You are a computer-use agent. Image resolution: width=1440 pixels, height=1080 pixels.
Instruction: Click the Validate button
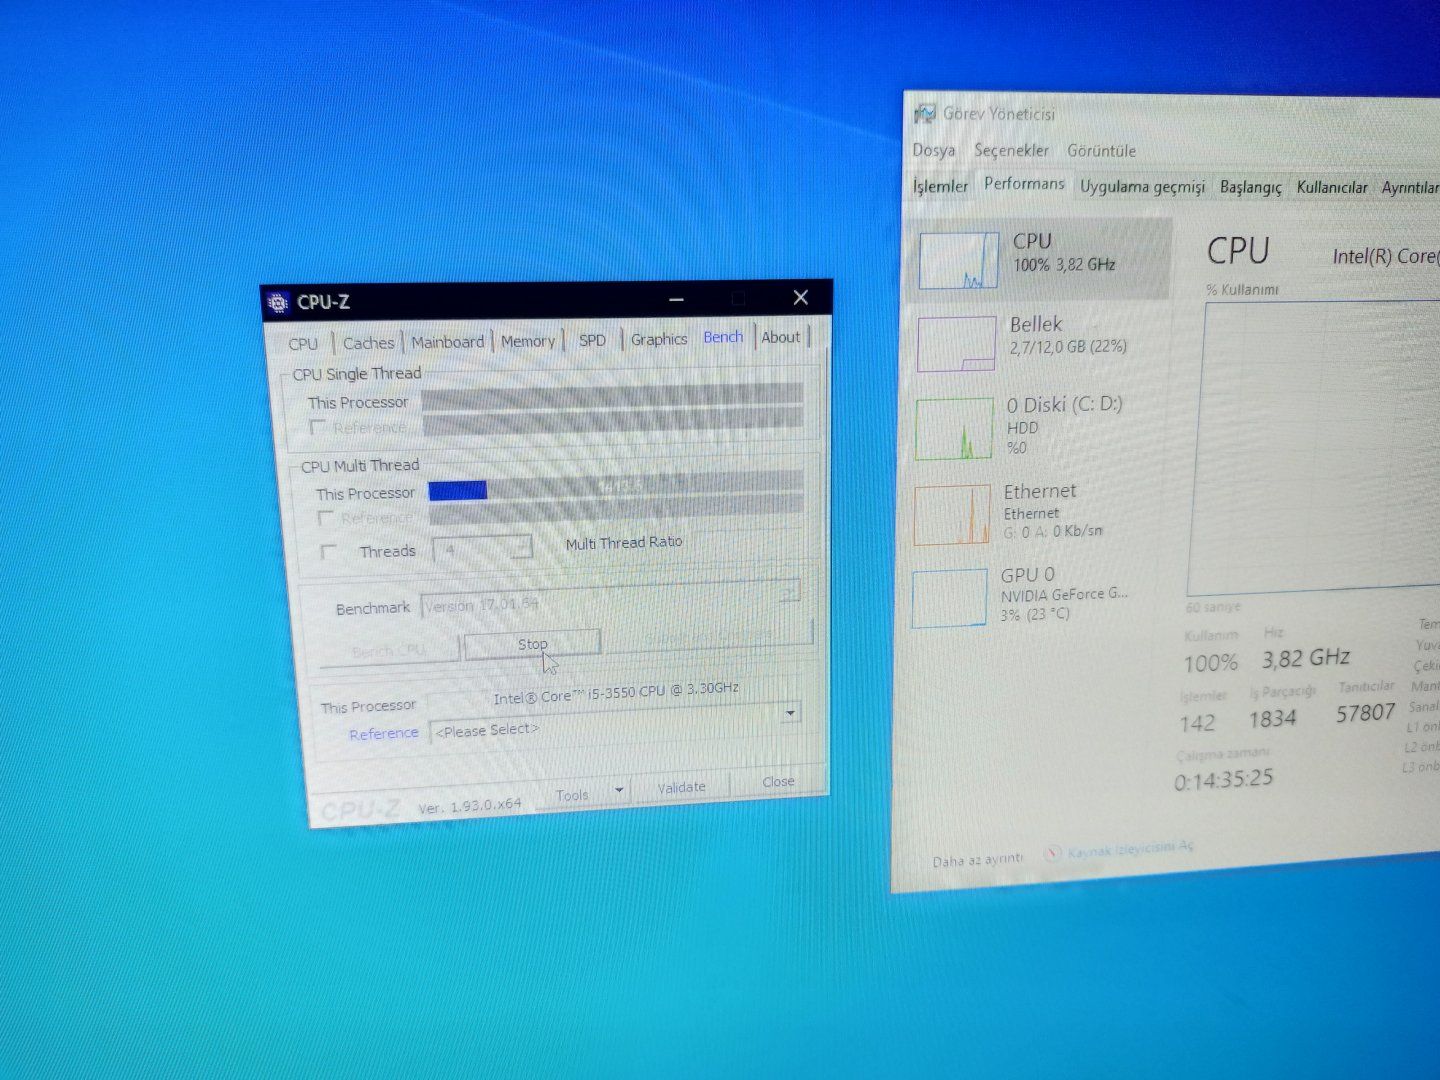pyautogui.click(x=681, y=787)
